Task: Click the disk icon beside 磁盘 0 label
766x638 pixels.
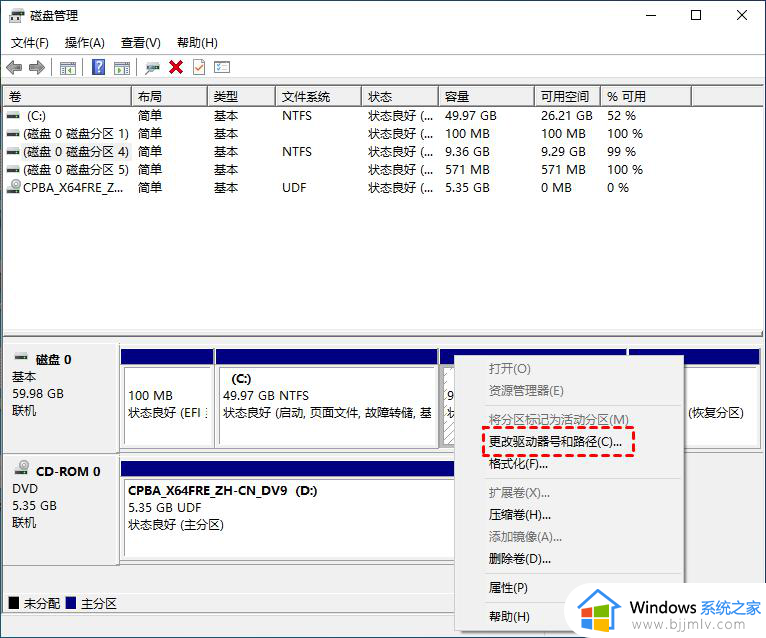Action: pos(21,357)
